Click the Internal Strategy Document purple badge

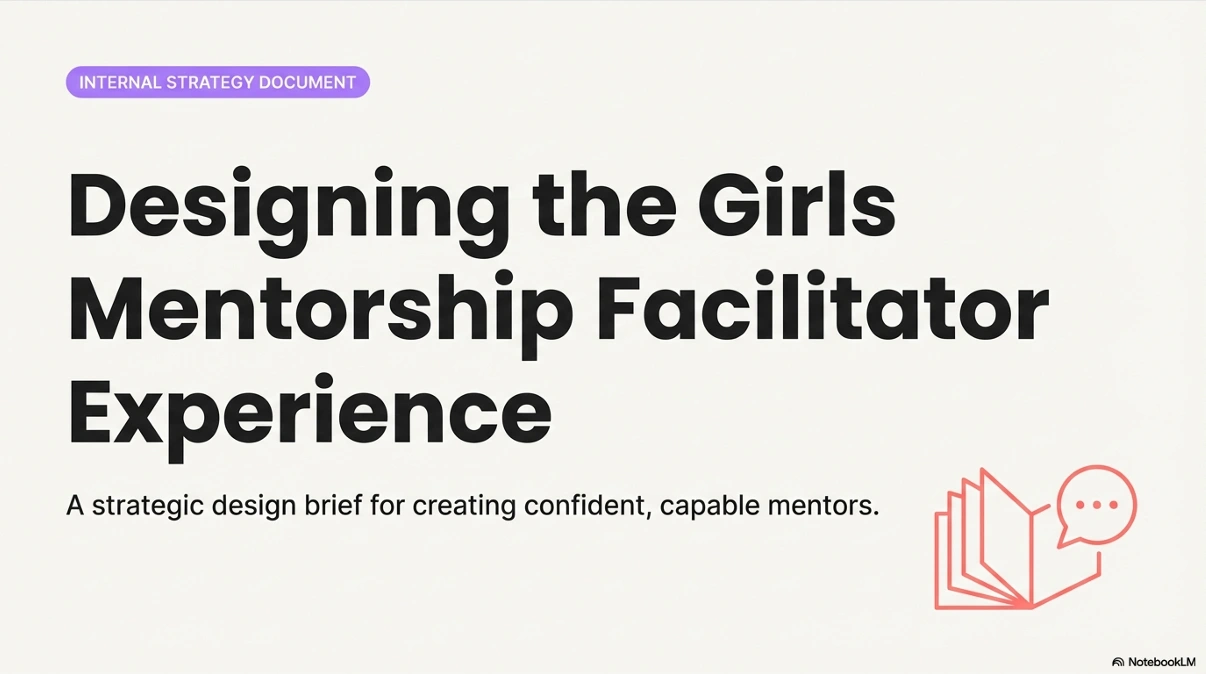[x=218, y=82]
